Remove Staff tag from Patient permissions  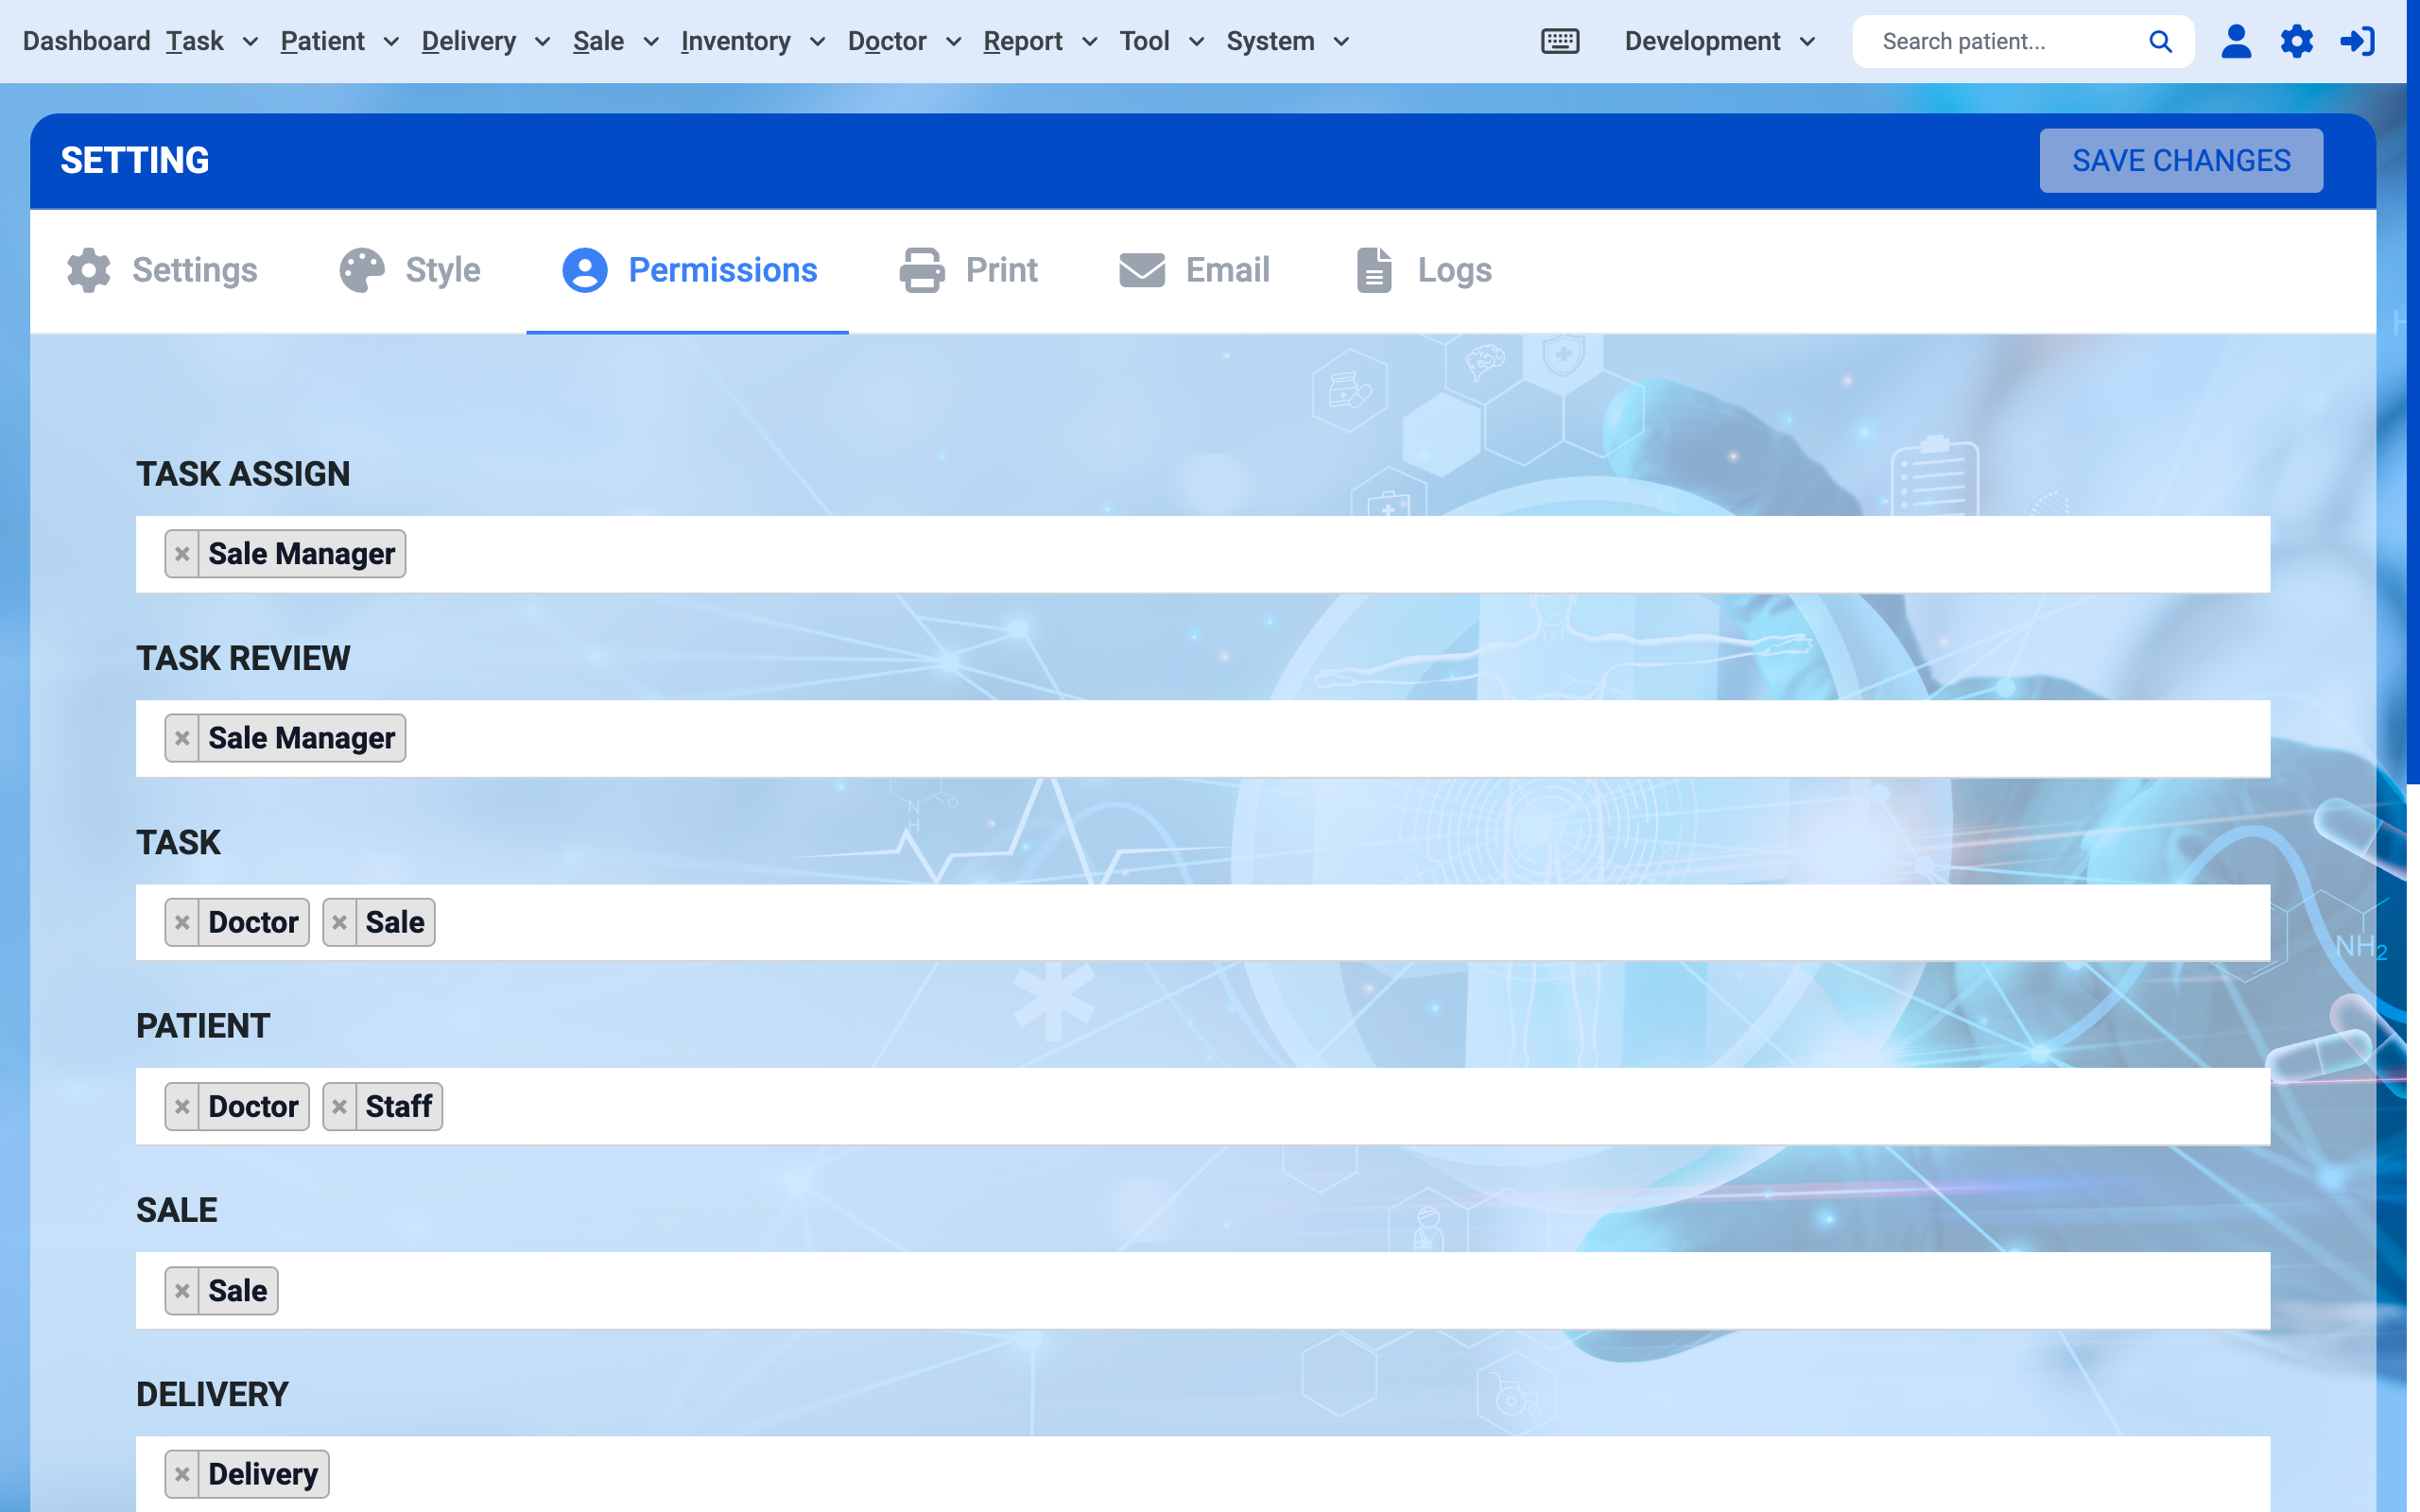pyautogui.click(x=340, y=1106)
